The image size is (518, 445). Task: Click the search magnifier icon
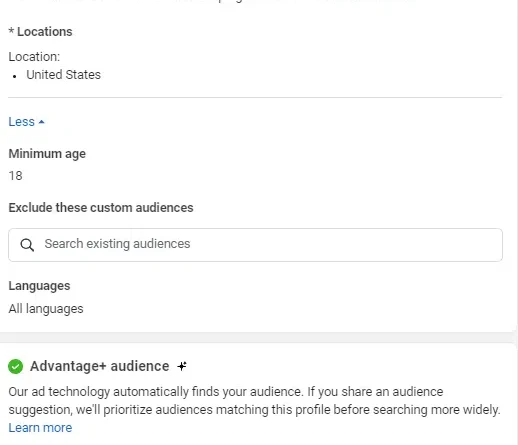[x=27, y=245]
